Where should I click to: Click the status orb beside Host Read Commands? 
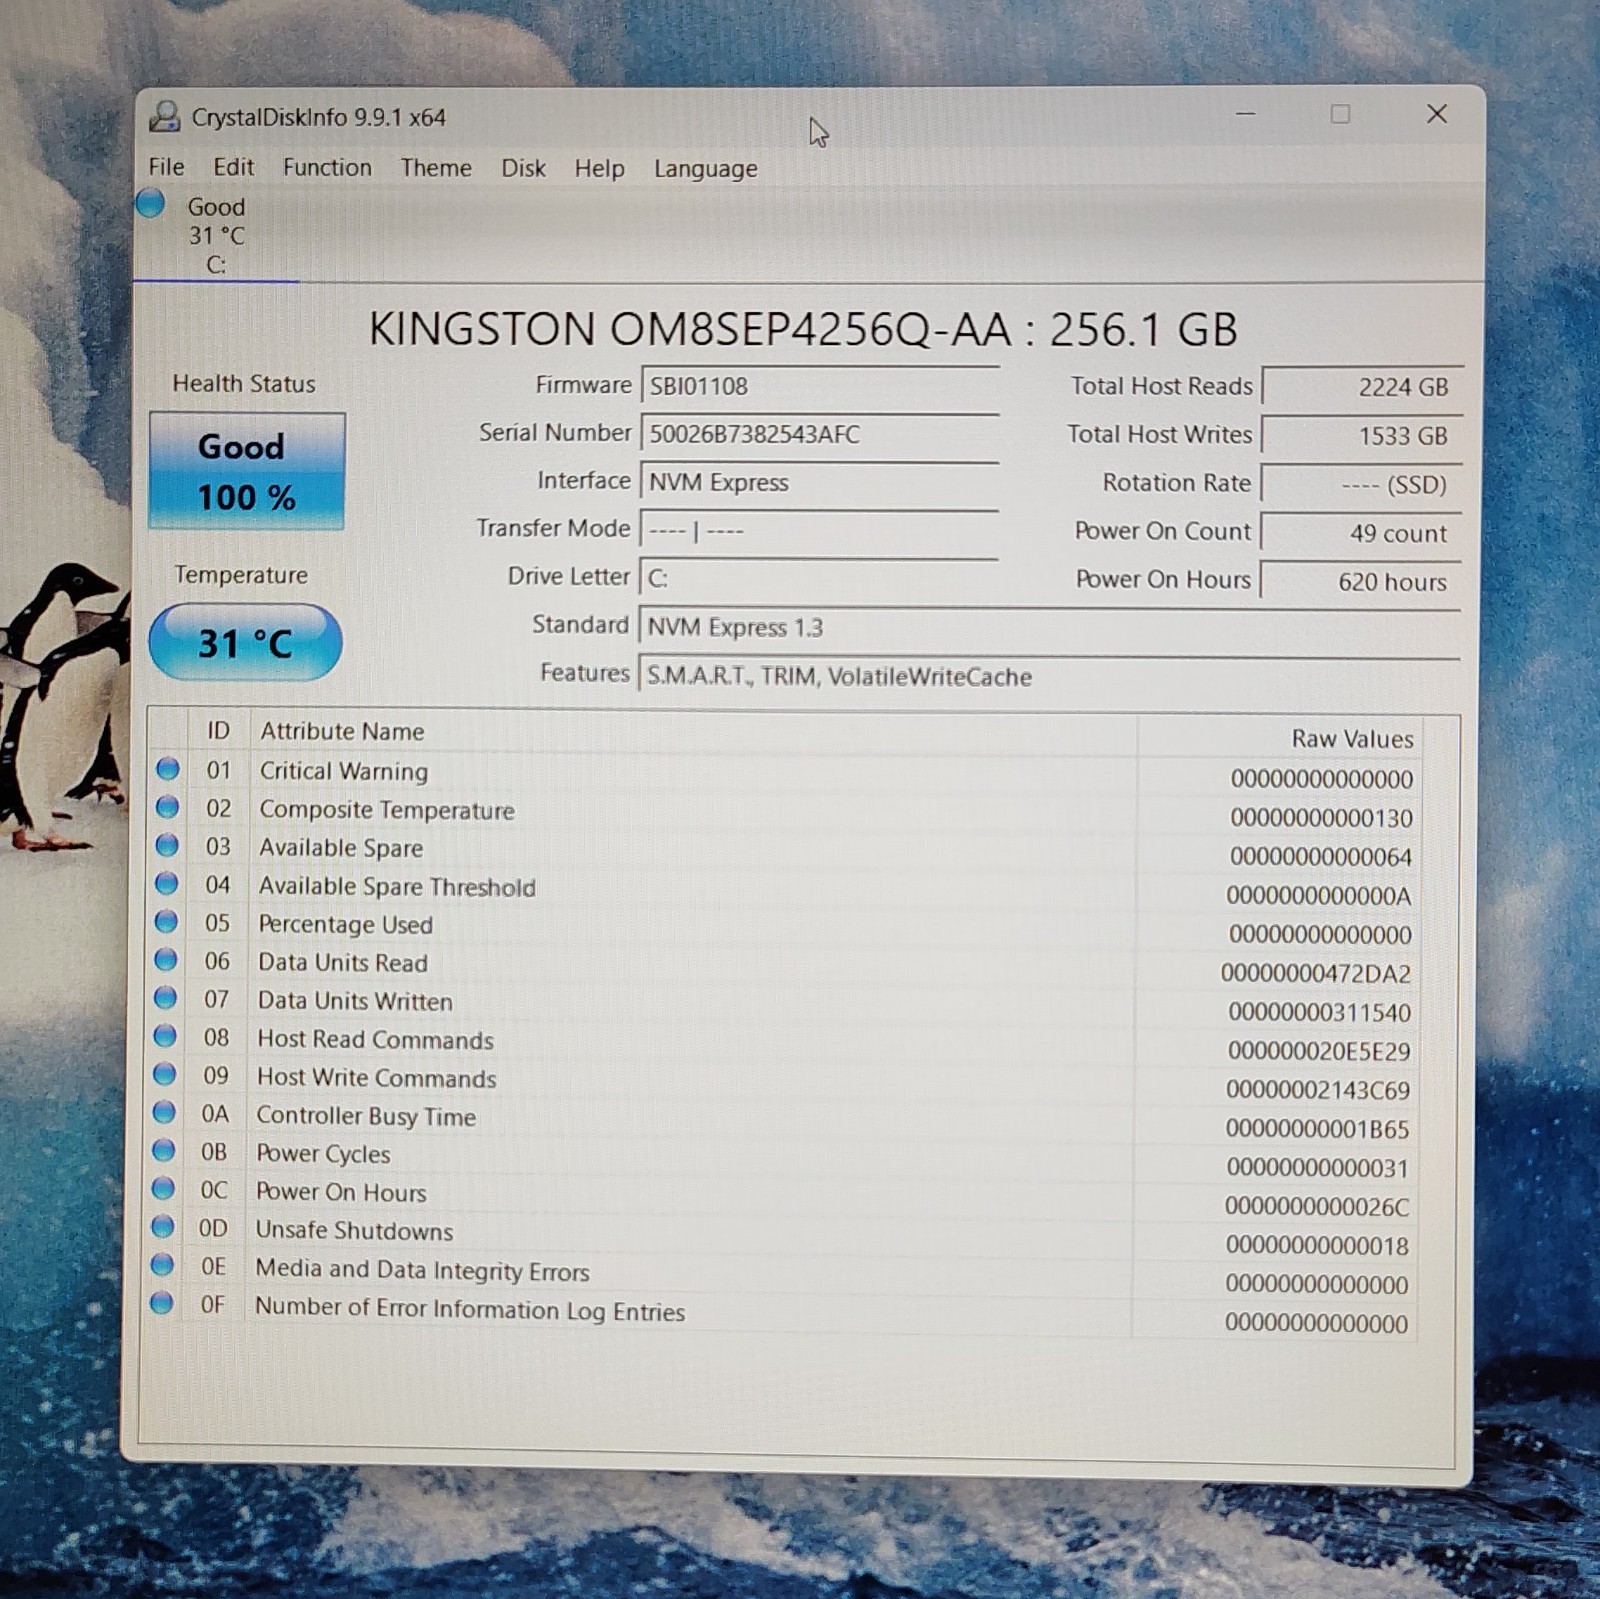click(165, 1036)
